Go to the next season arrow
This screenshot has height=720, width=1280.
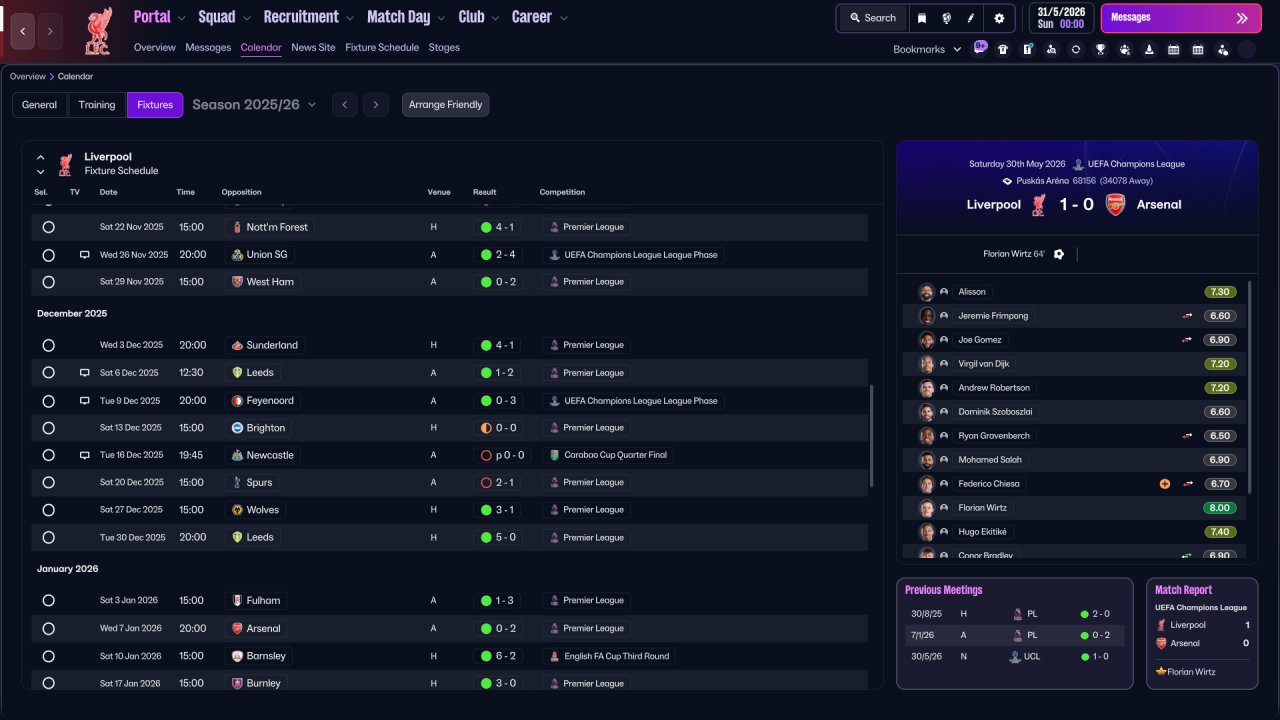[376, 105]
